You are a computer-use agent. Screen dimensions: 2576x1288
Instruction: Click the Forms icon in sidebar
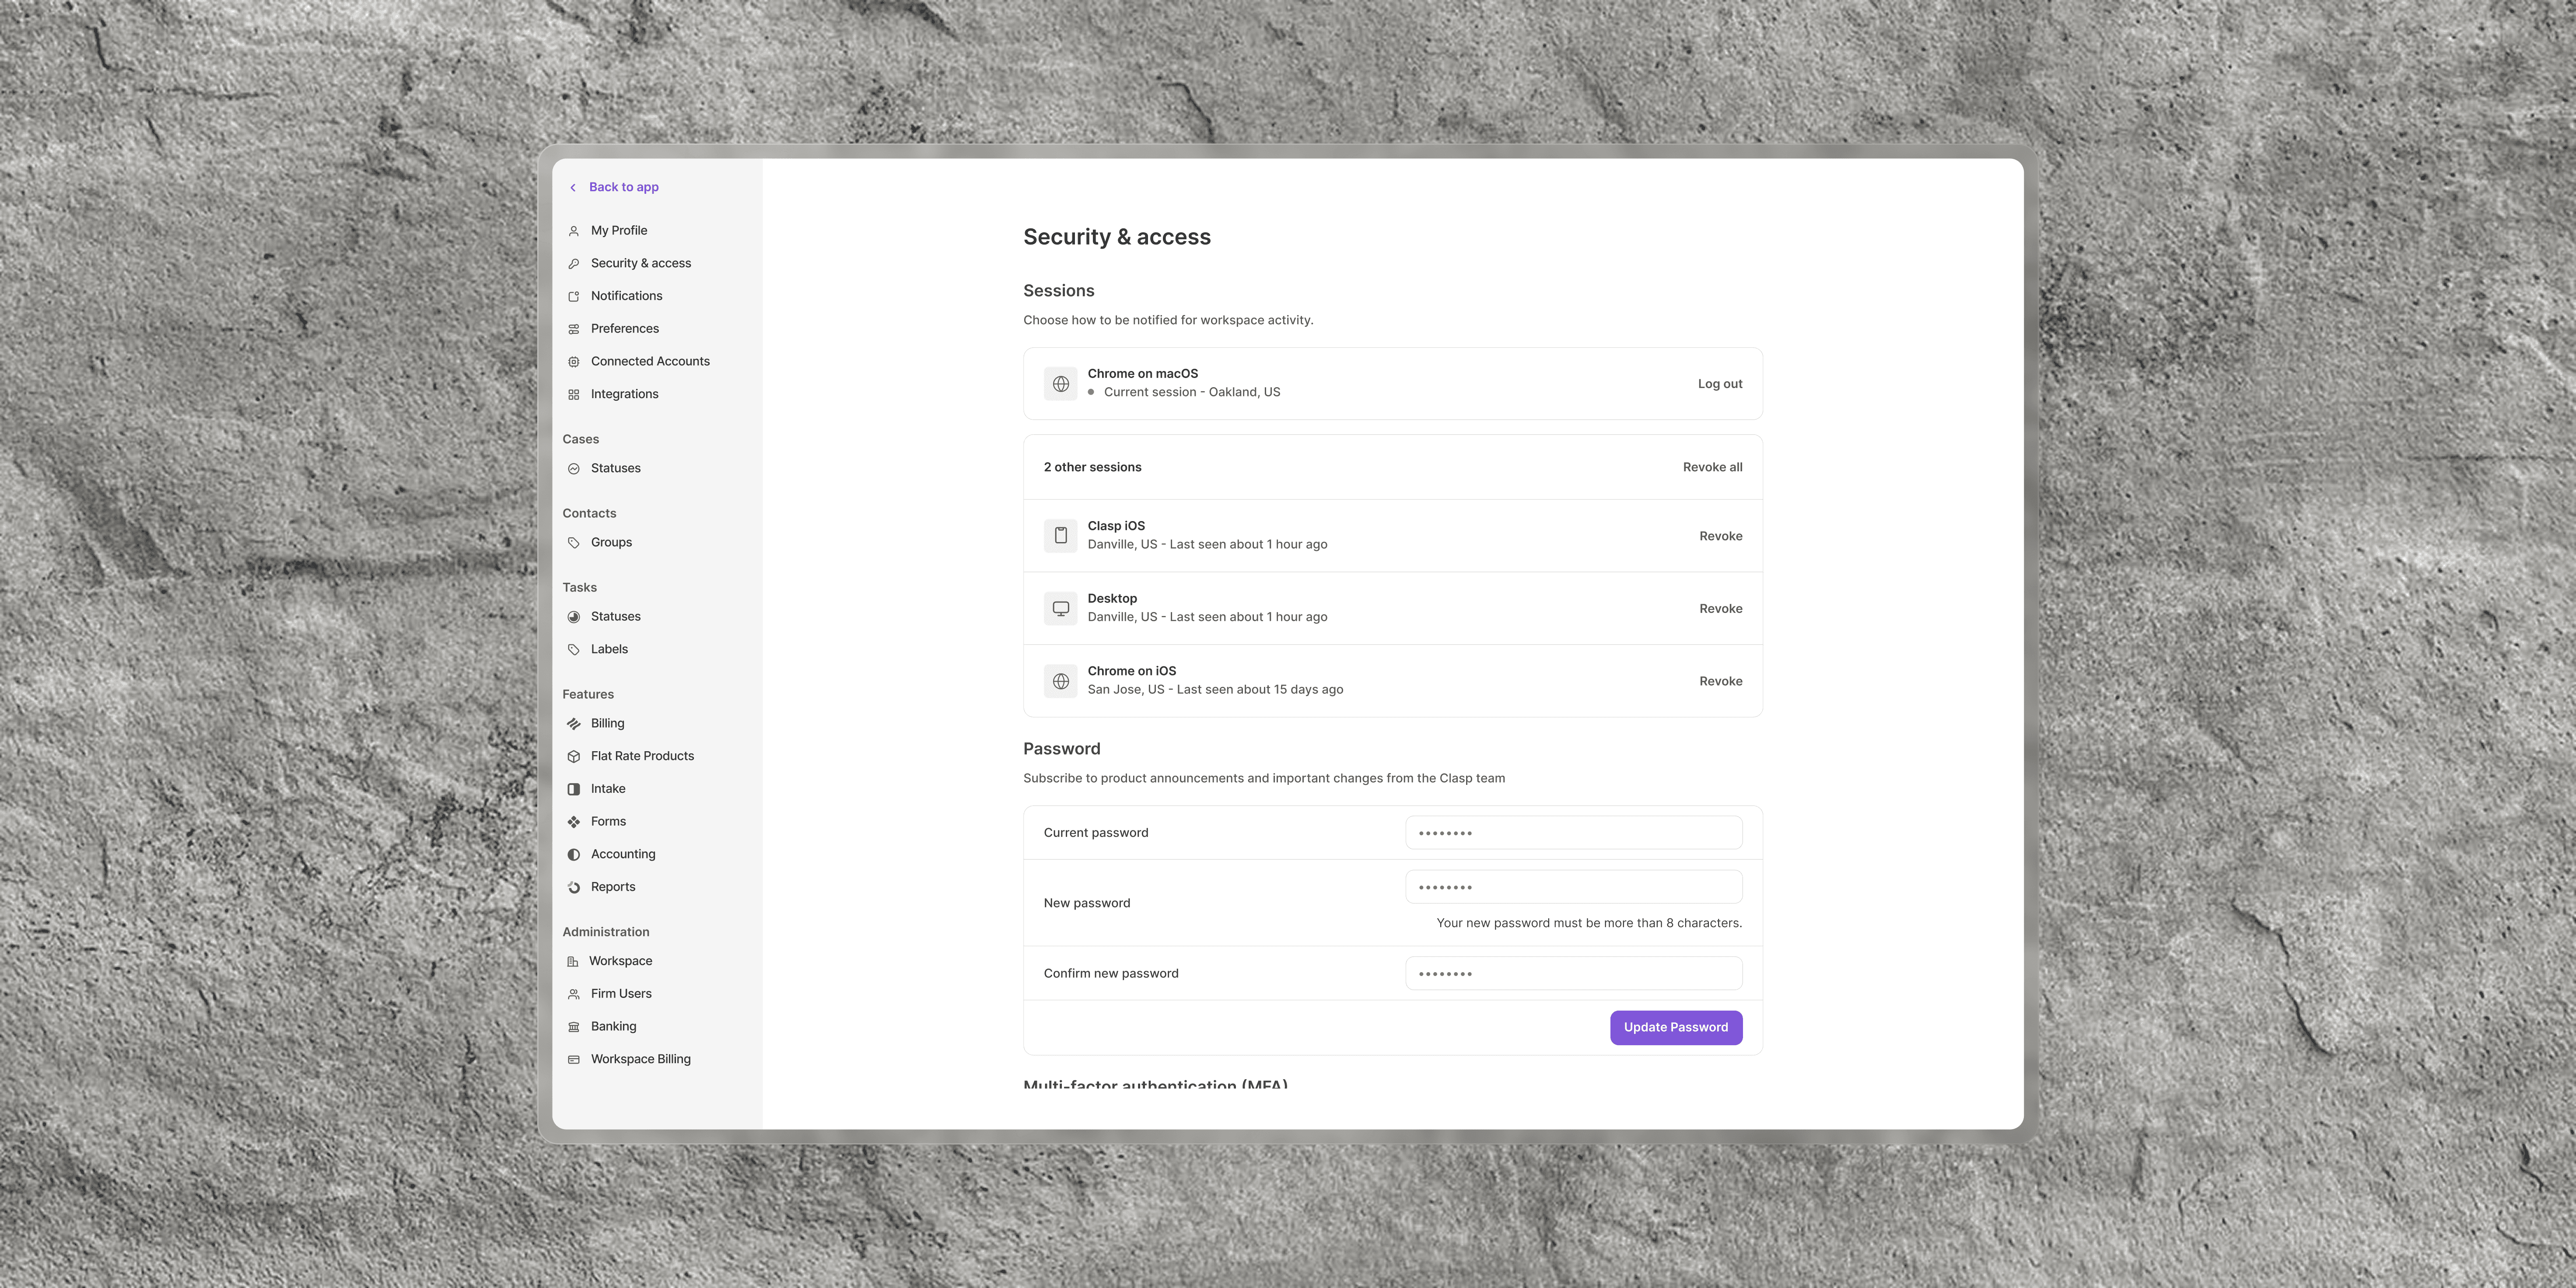point(574,822)
